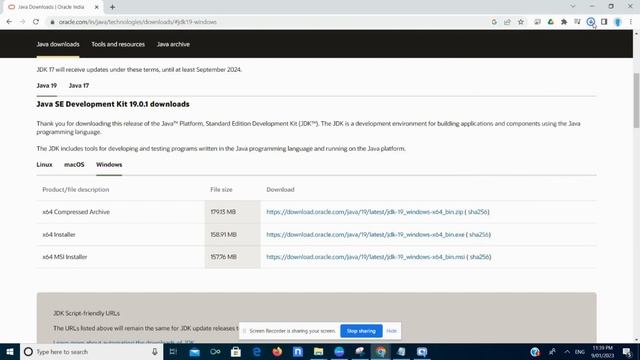
Task: Click the taskbar search box
Action: point(91,351)
